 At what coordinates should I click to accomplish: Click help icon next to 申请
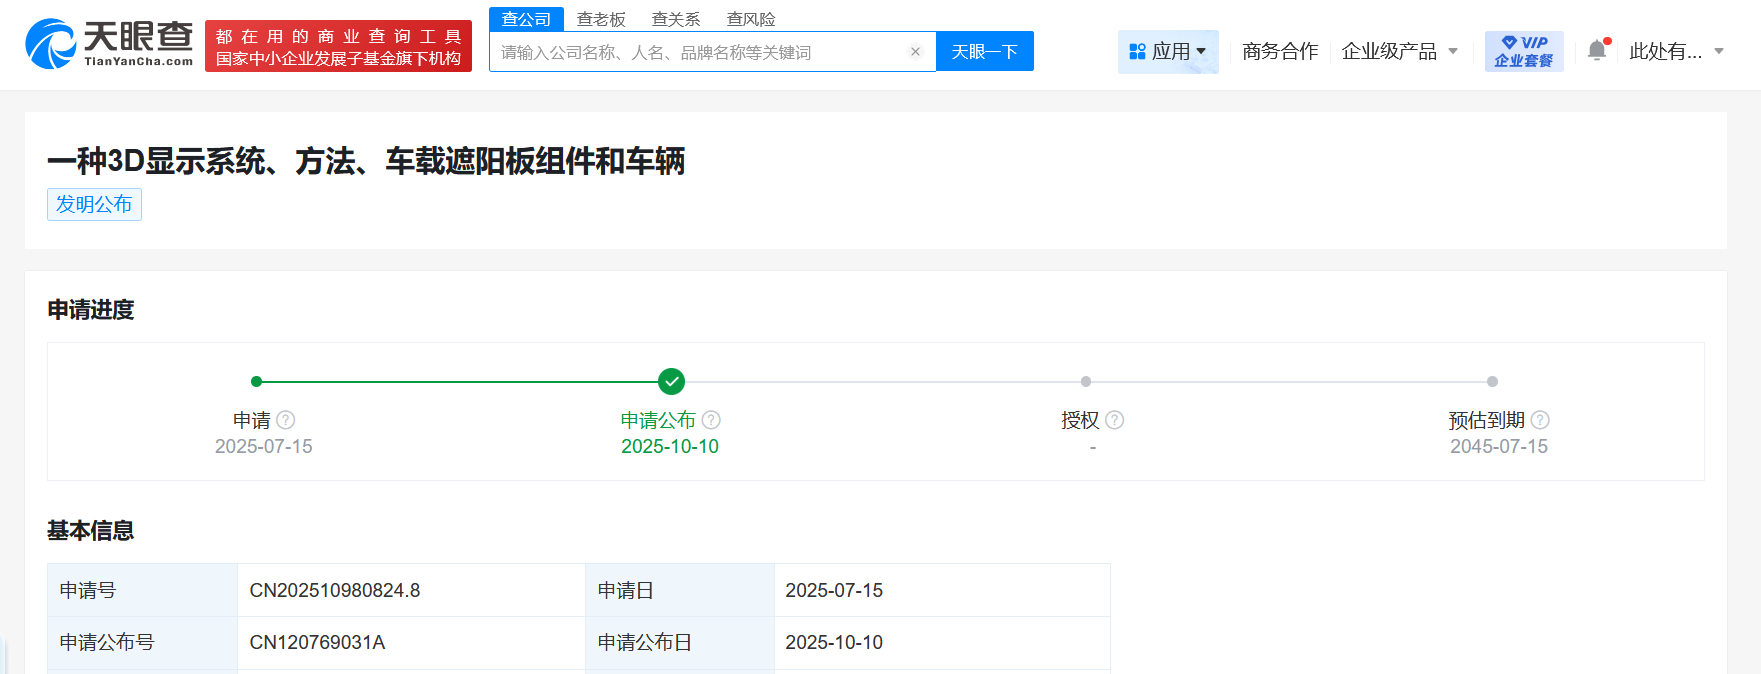(285, 420)
